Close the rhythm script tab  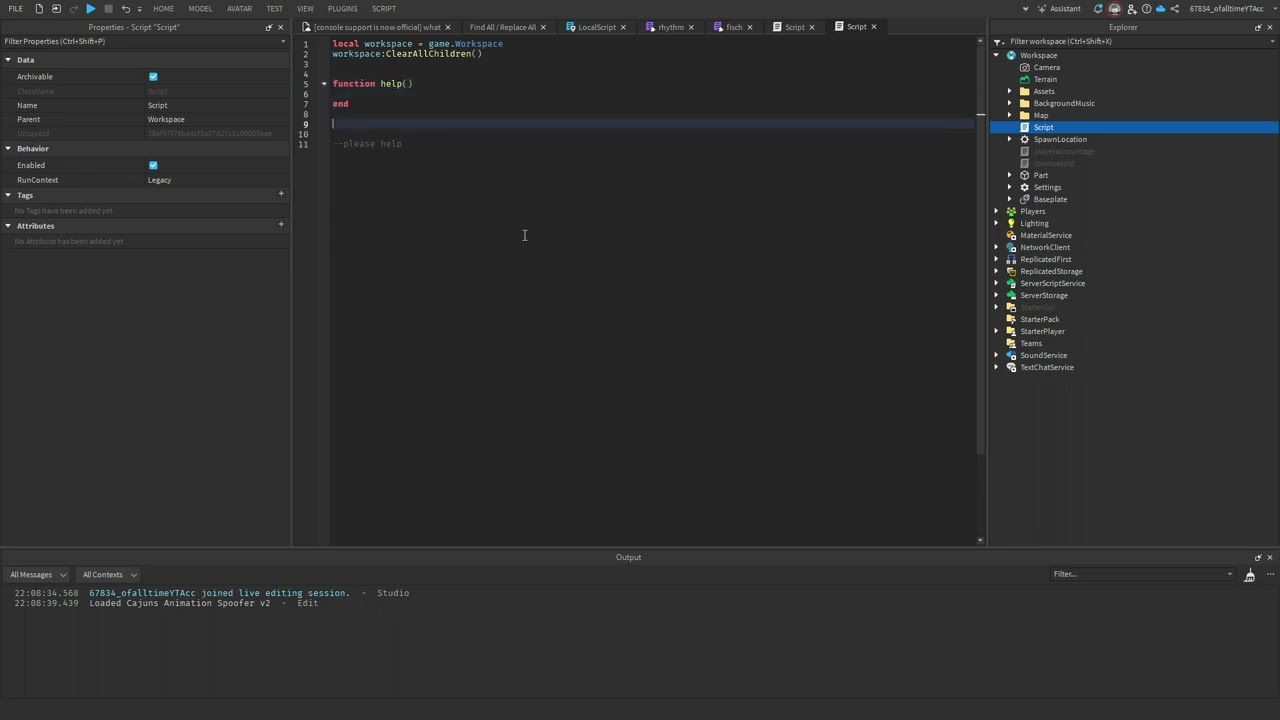coord(690,27)
